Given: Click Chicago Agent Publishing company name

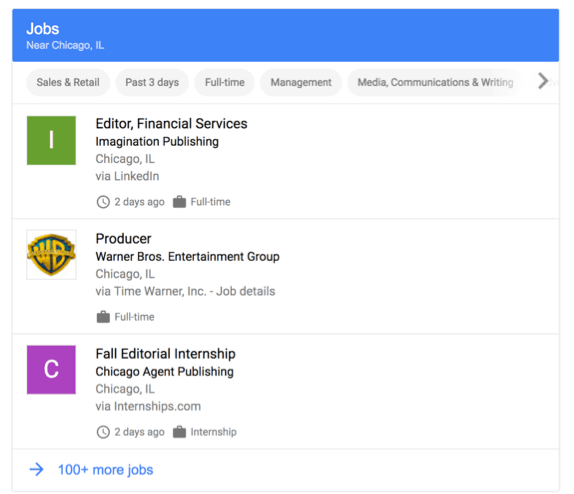Looking at the screenshot, I should [x=164, y=372].
